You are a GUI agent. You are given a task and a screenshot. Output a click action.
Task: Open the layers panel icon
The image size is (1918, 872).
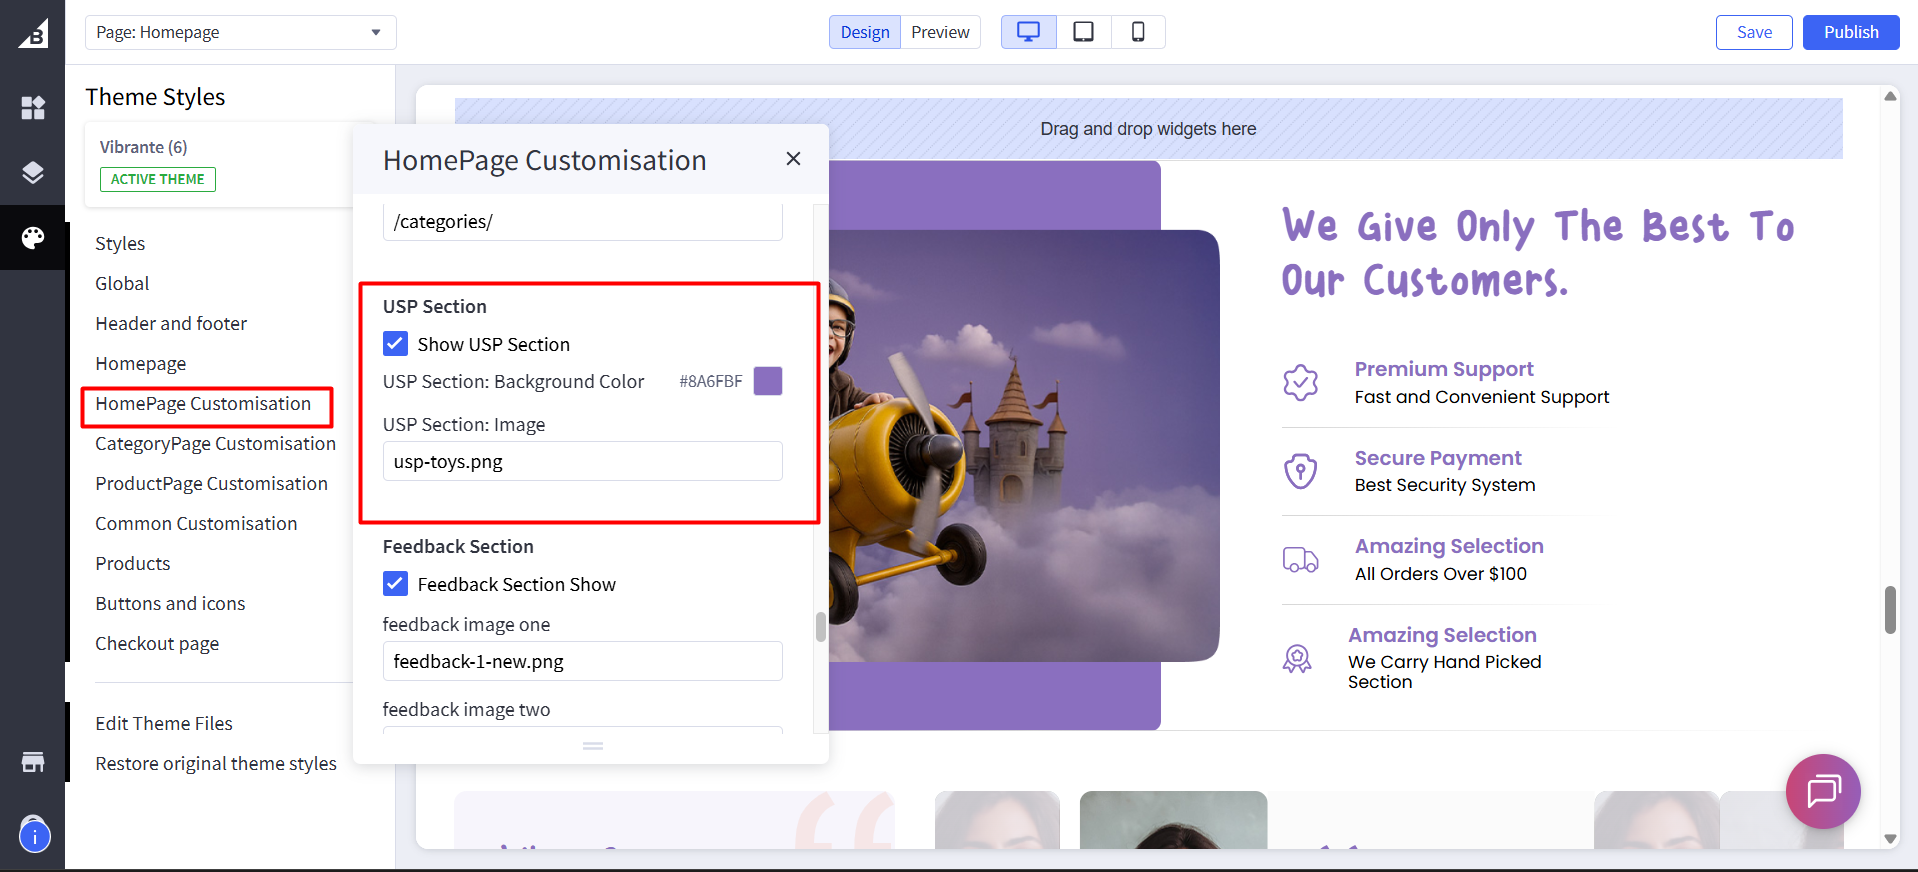[33, 172]
